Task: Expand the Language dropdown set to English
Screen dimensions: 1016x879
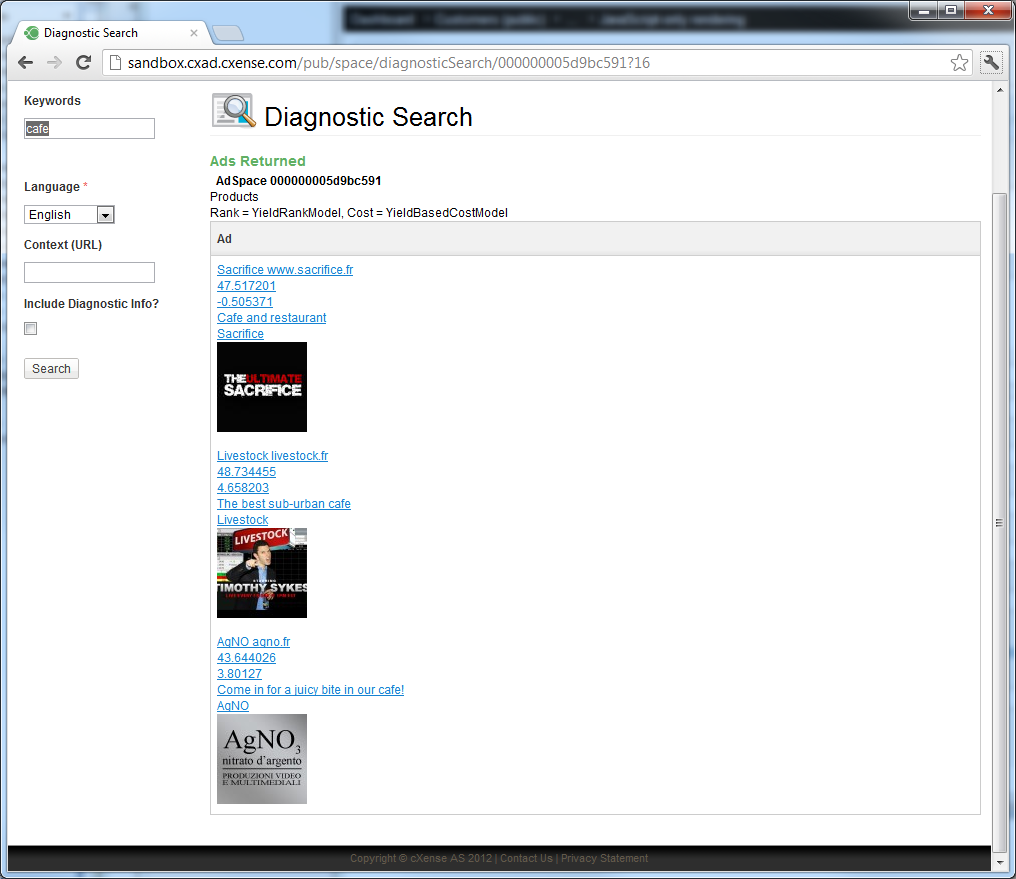Action: (69, 214)
